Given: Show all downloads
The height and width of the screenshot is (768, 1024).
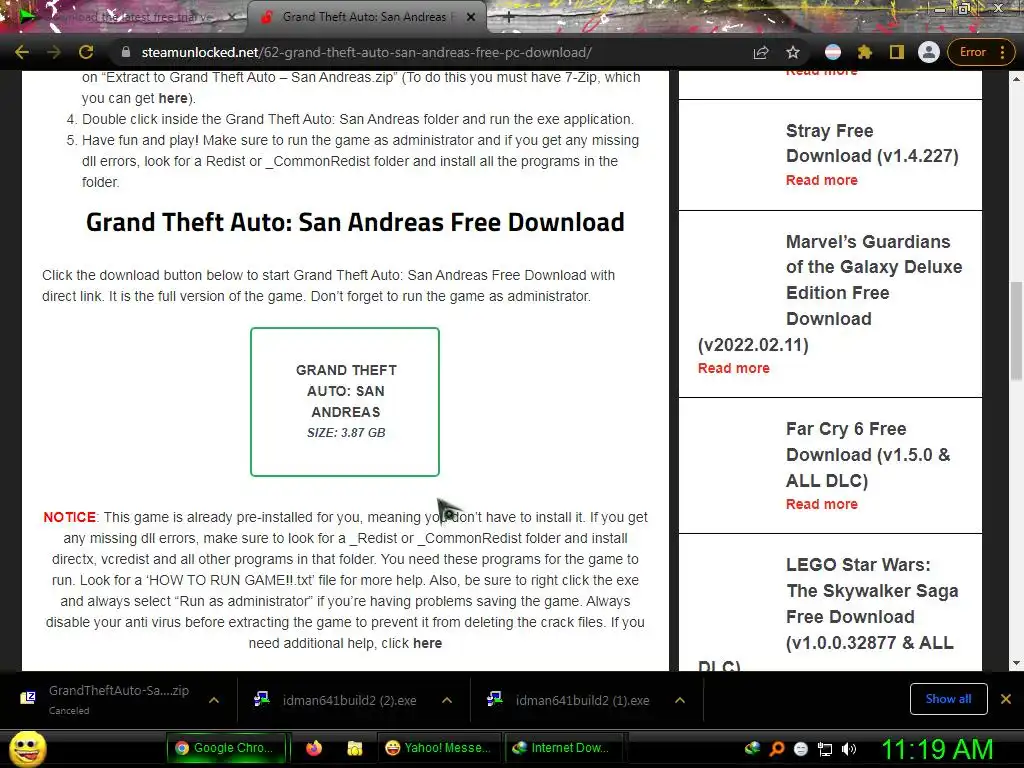Looking at the screenshot, I should (x=948, y=699).
